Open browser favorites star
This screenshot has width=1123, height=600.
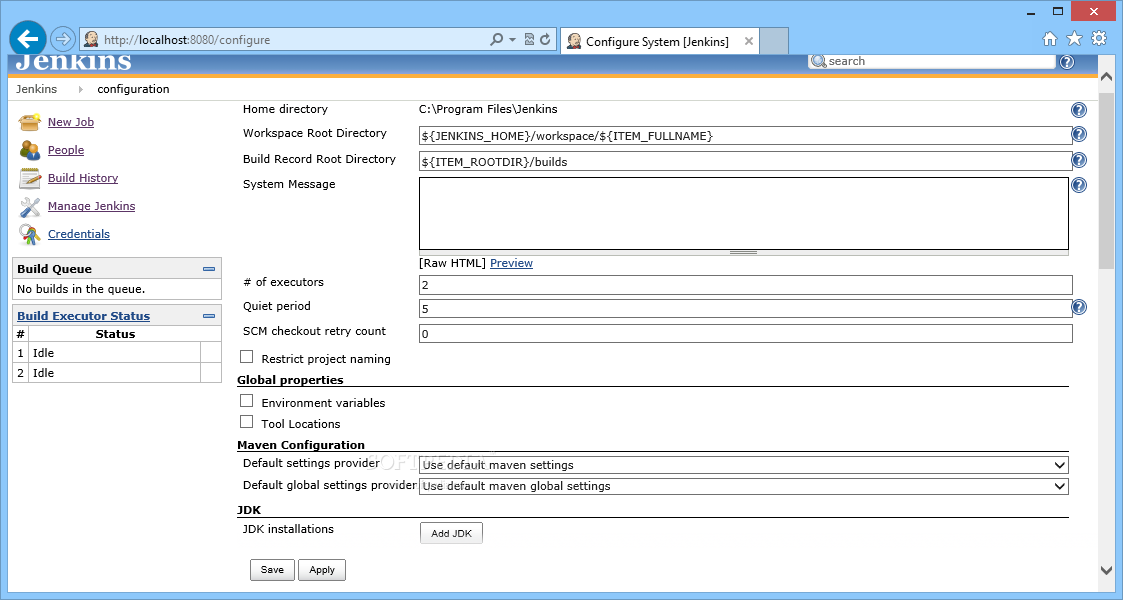pos(1074,39)
